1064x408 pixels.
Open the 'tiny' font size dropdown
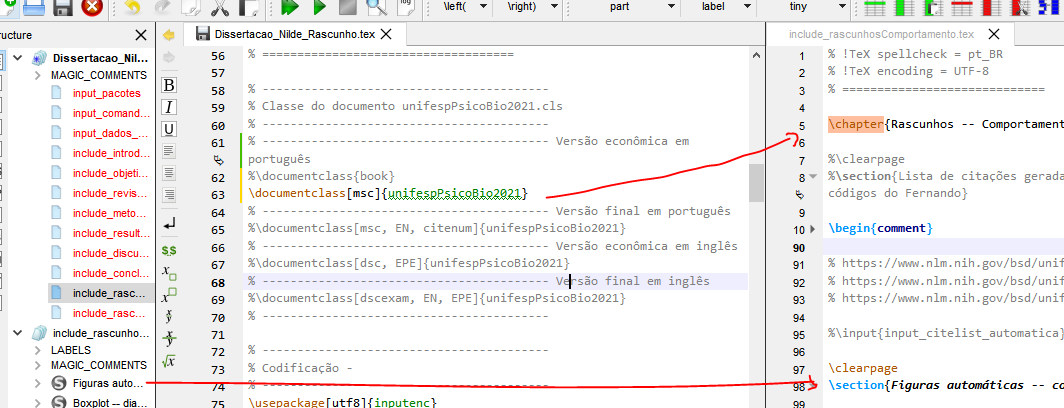pos(843,5)
